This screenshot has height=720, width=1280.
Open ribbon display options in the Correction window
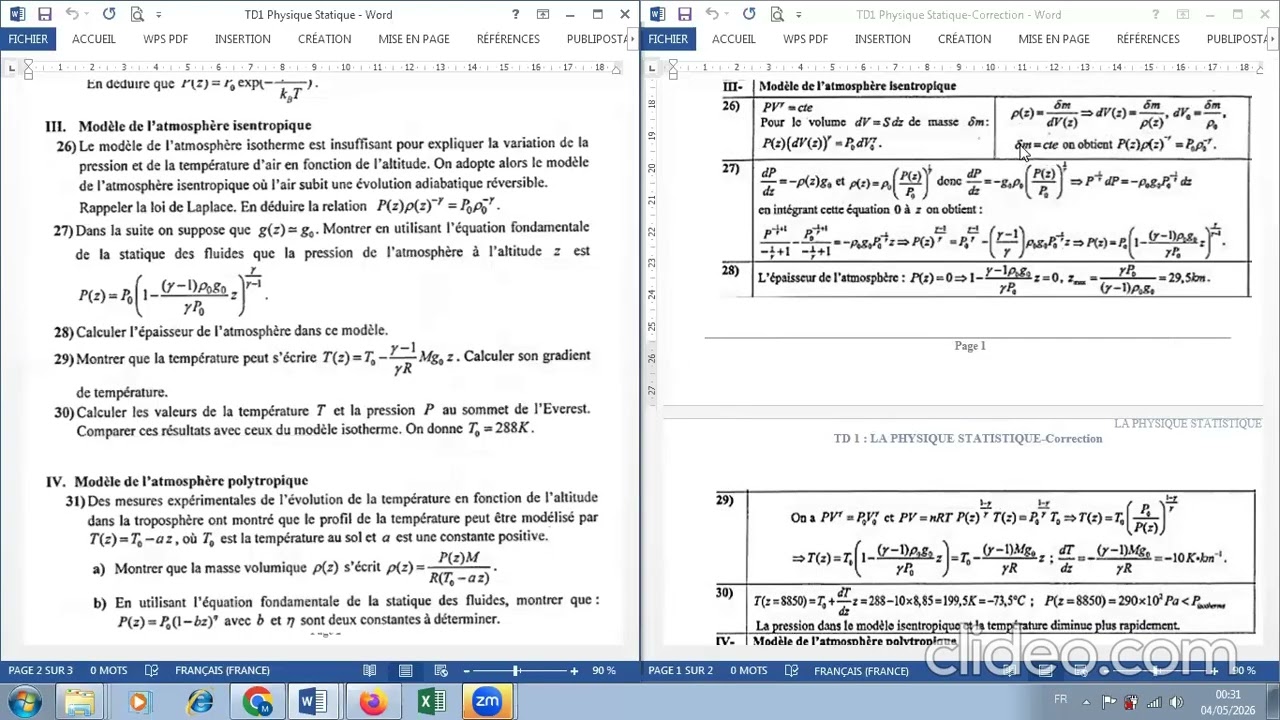(1183, 15)
